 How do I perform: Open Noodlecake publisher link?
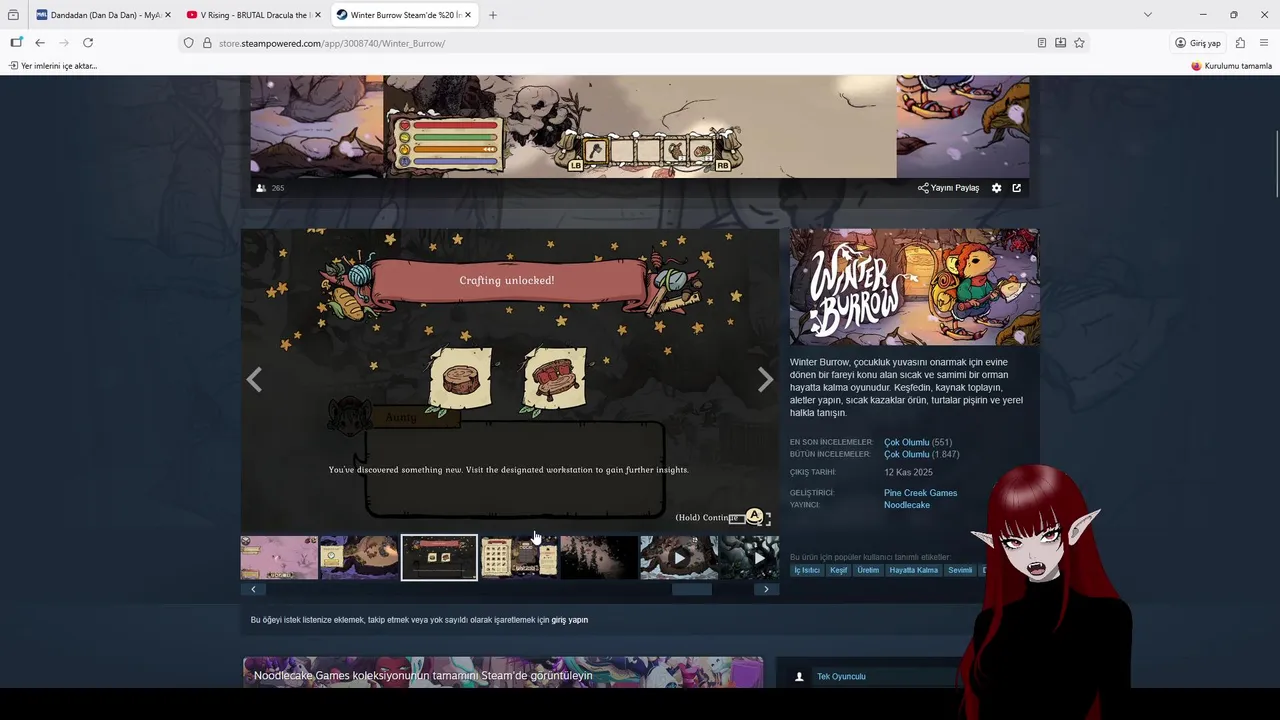[x=907, y=505]
